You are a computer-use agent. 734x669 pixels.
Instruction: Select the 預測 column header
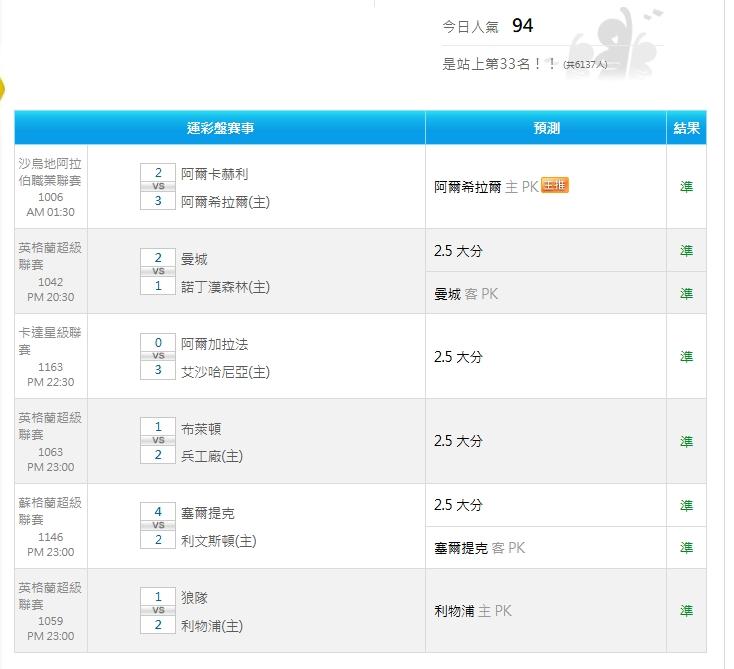(546, 128)
